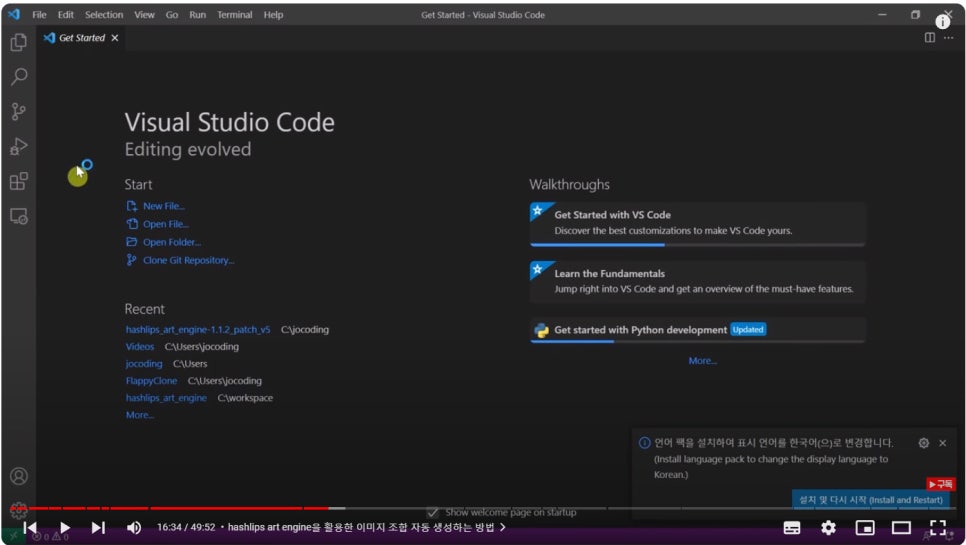
Task: Click More under Recent list
Action: (x=140, y=415)
